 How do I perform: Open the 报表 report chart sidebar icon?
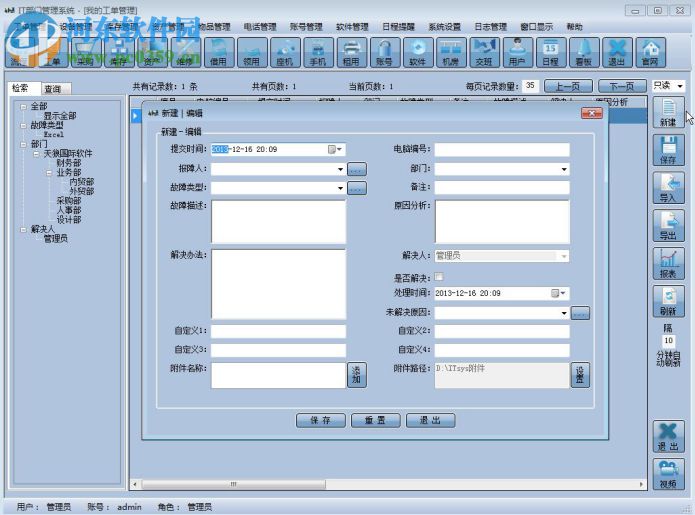coord(668,264)
